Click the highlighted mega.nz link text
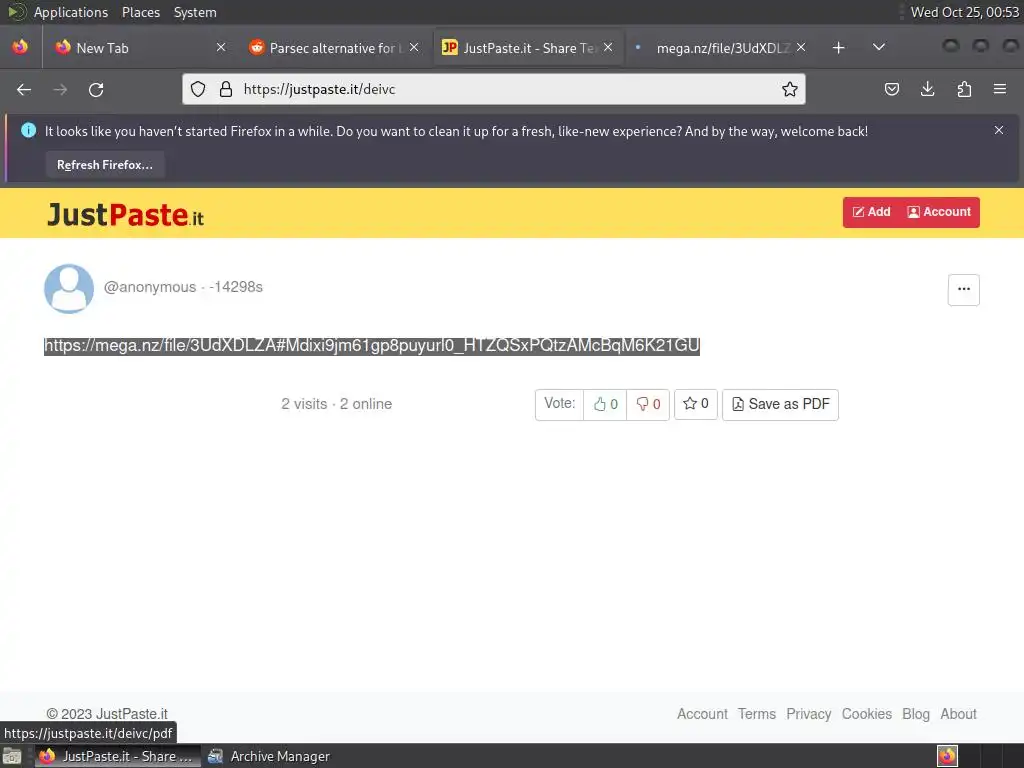Viewport: 1024px width, 768px height. (x=372, y=345)
